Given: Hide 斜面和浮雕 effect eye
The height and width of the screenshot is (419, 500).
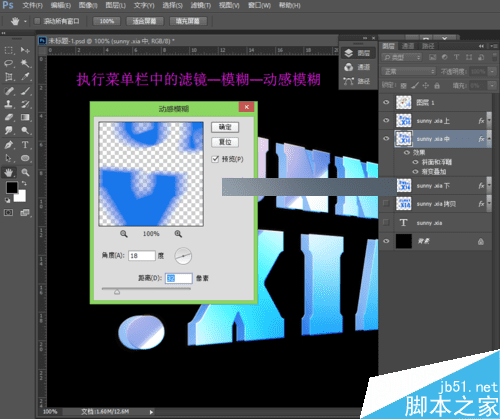Looking at the screenshot, I should (415, 162).
